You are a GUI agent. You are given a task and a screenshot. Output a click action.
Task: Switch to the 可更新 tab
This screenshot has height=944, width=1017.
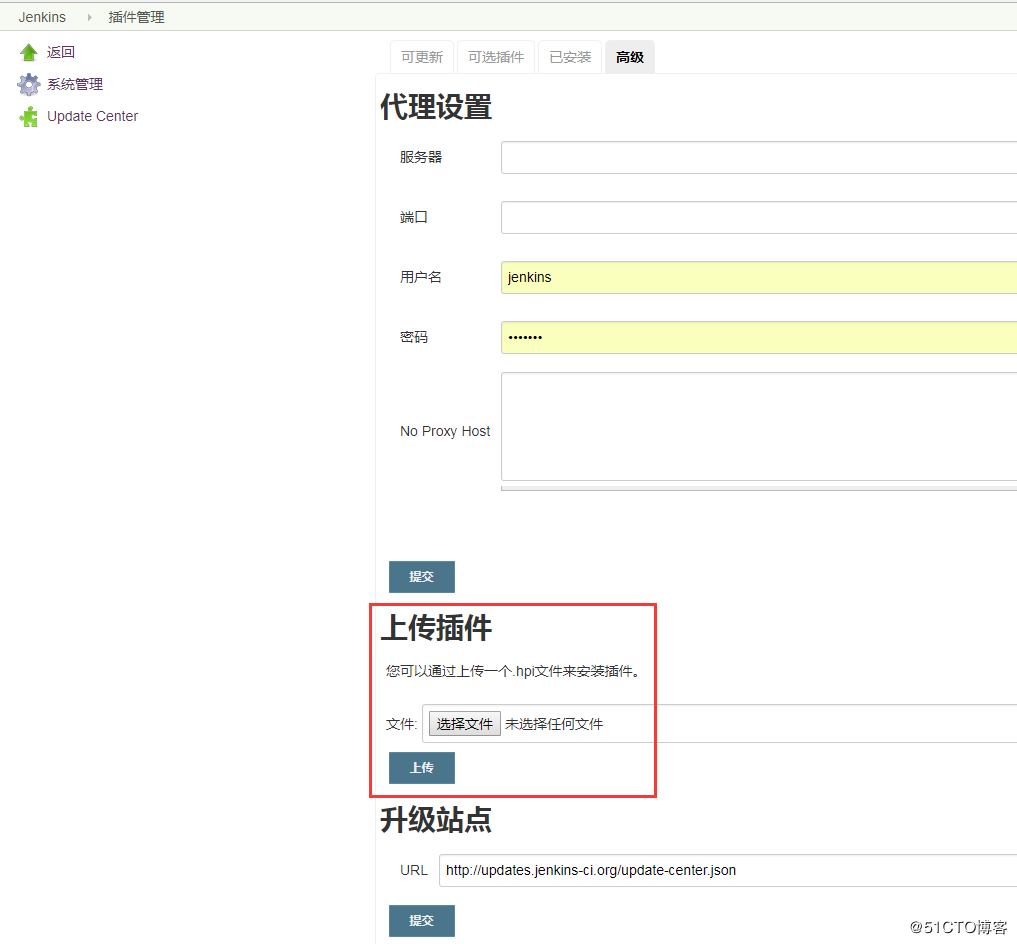422,57
